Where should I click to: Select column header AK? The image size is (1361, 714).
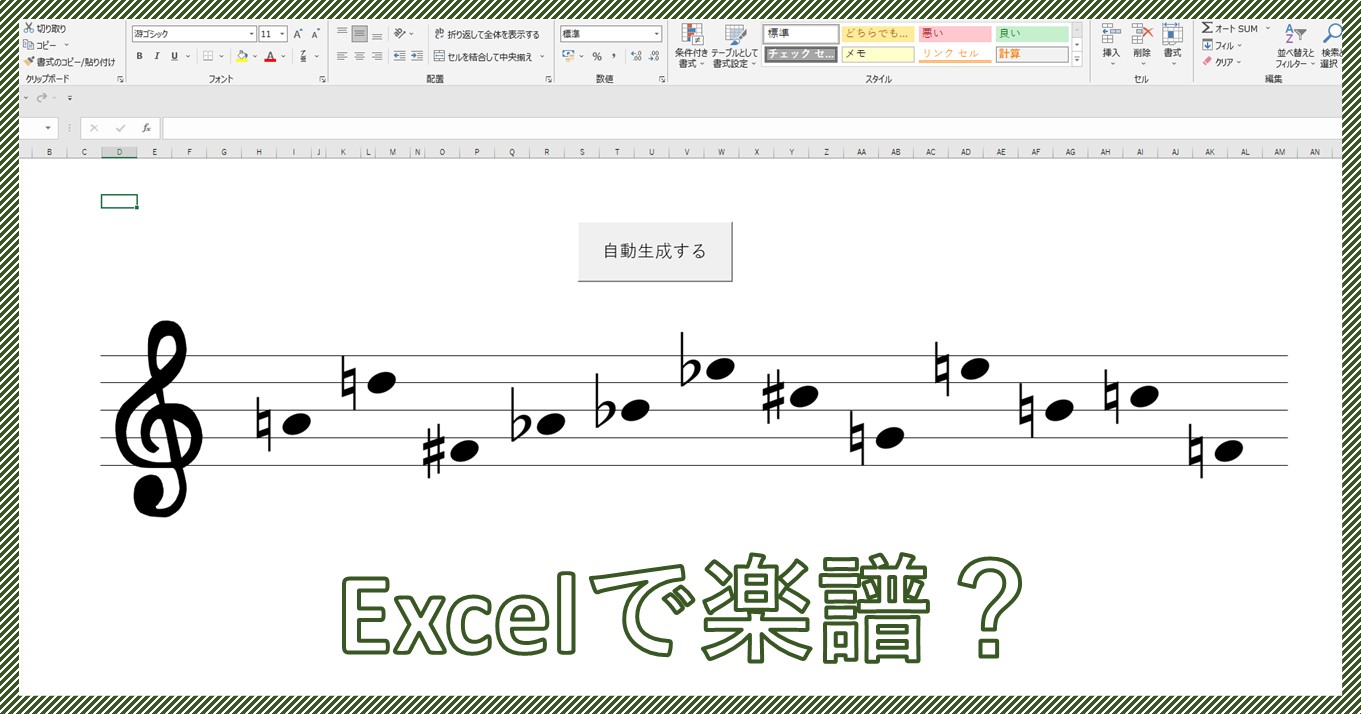pos(1210,152)
